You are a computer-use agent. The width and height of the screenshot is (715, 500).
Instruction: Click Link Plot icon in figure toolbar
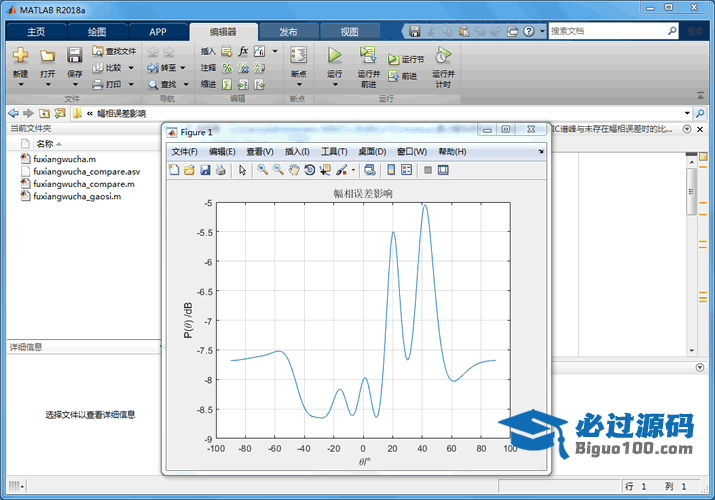tap(370, 170)
